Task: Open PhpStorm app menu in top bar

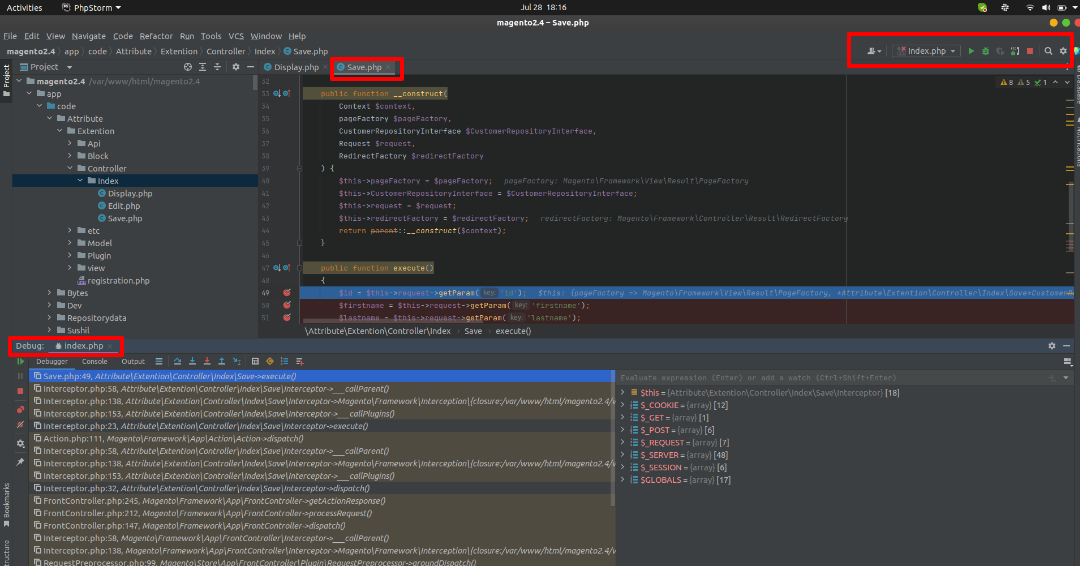Action: [x=92, y=8]
